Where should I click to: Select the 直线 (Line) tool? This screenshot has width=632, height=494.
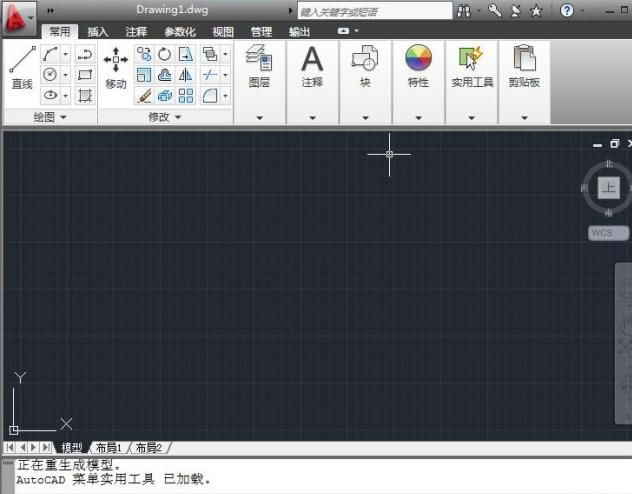[x=22, y=67]
